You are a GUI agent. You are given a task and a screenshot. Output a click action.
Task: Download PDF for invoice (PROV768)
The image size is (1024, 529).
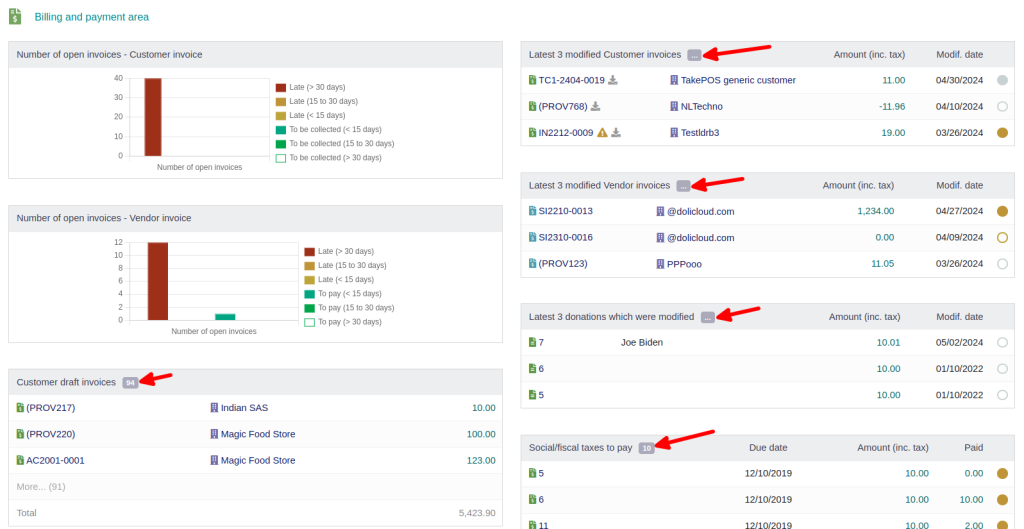[595, 106]
